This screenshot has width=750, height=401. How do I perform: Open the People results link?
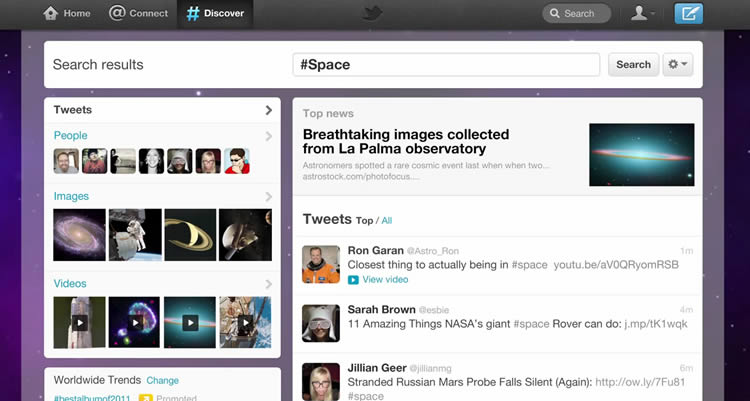click(x=70, y=135)
